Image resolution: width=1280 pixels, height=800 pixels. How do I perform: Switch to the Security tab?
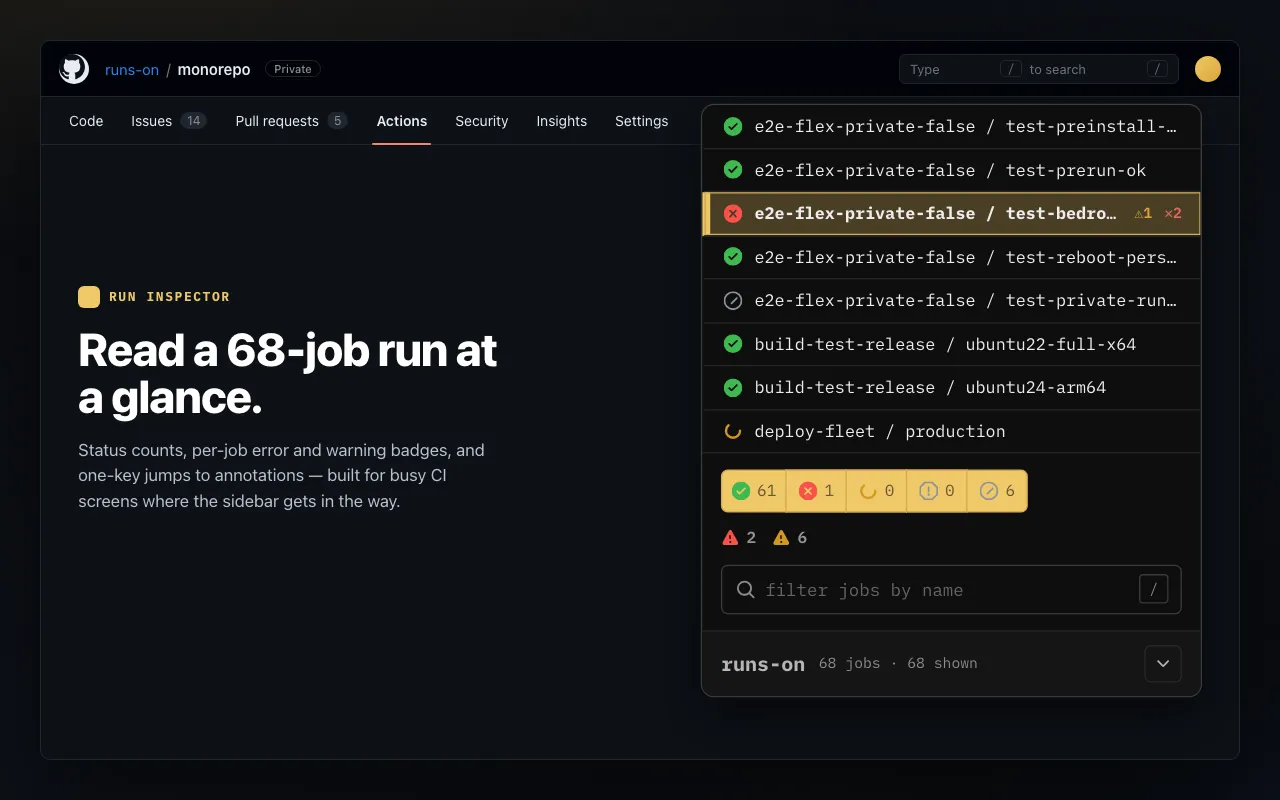point(482,121)
